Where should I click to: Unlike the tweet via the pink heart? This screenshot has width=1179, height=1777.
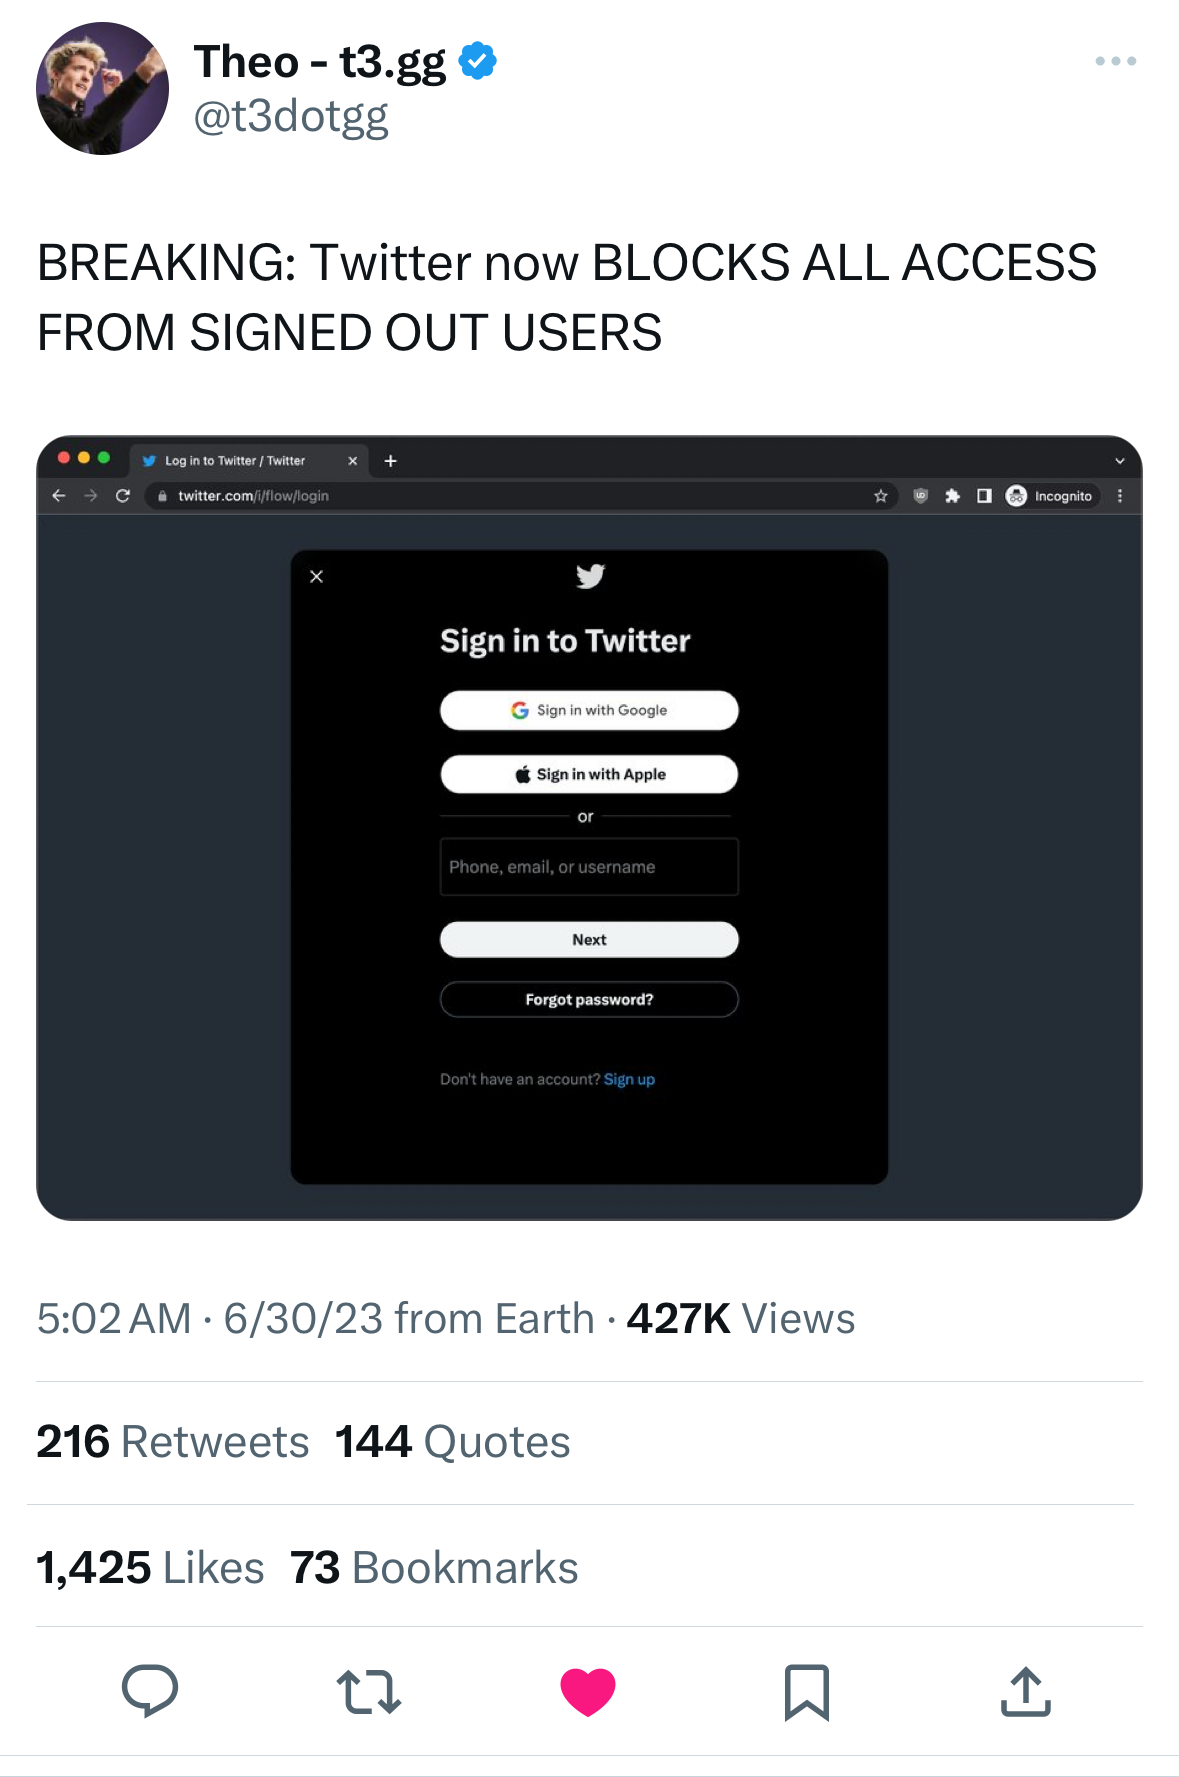click(x=588, y=1692)
